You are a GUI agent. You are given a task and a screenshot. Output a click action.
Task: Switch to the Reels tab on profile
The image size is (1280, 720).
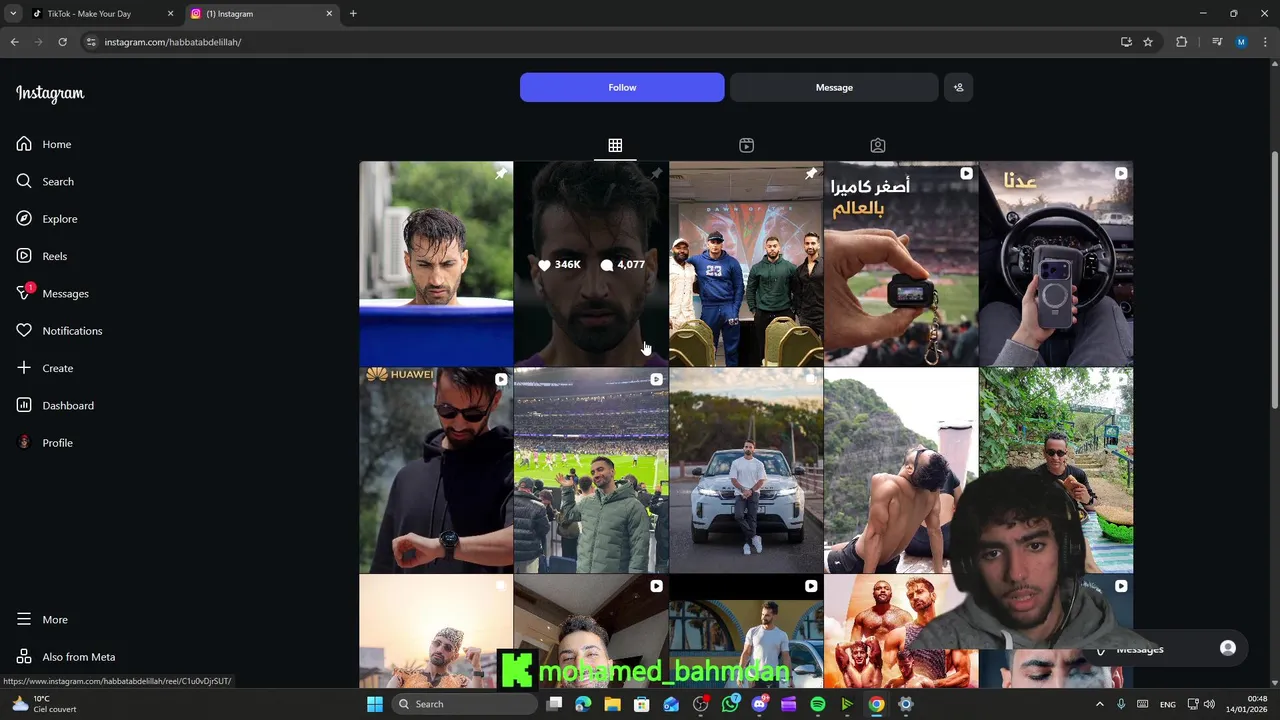point(746,145)
